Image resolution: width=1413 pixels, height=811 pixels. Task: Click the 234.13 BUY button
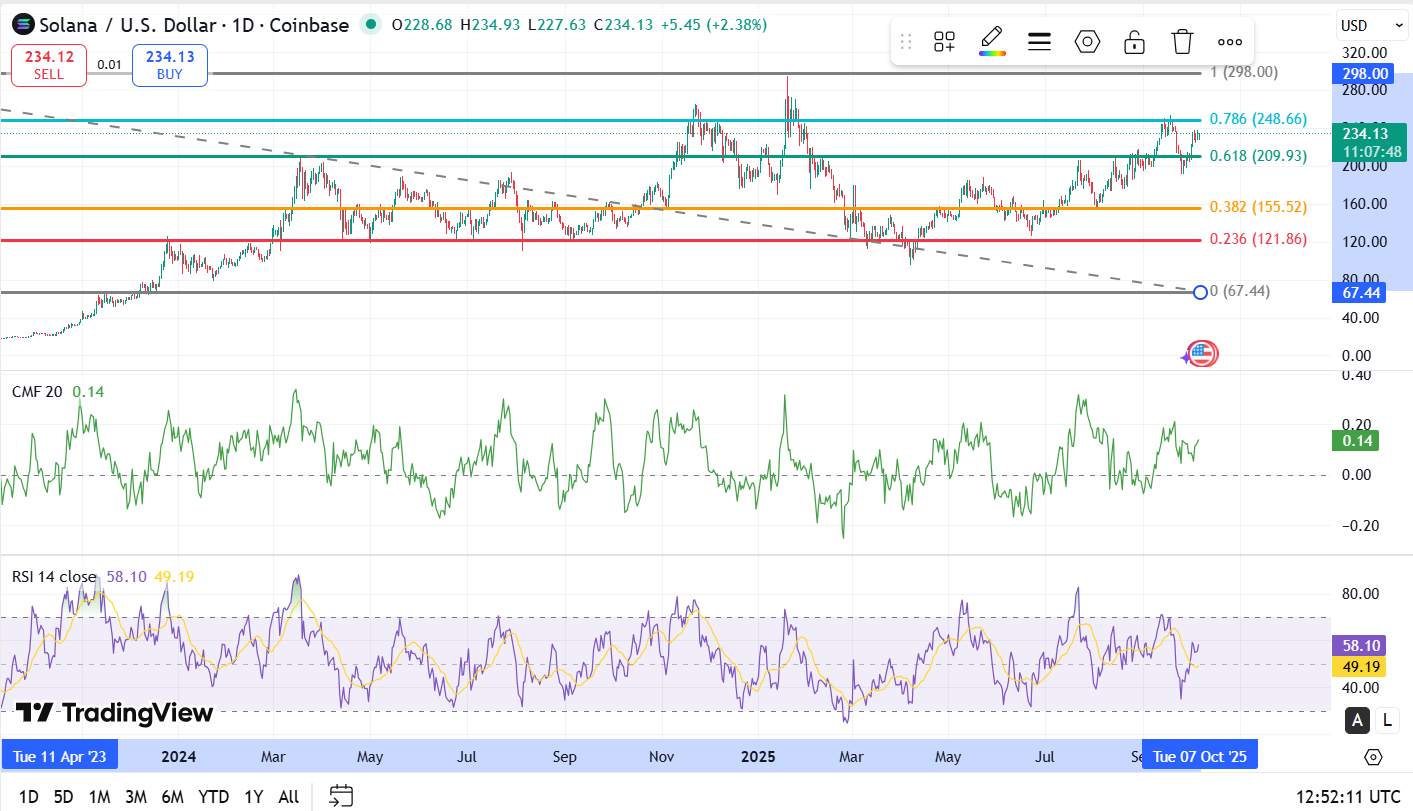tap(169, 64)
